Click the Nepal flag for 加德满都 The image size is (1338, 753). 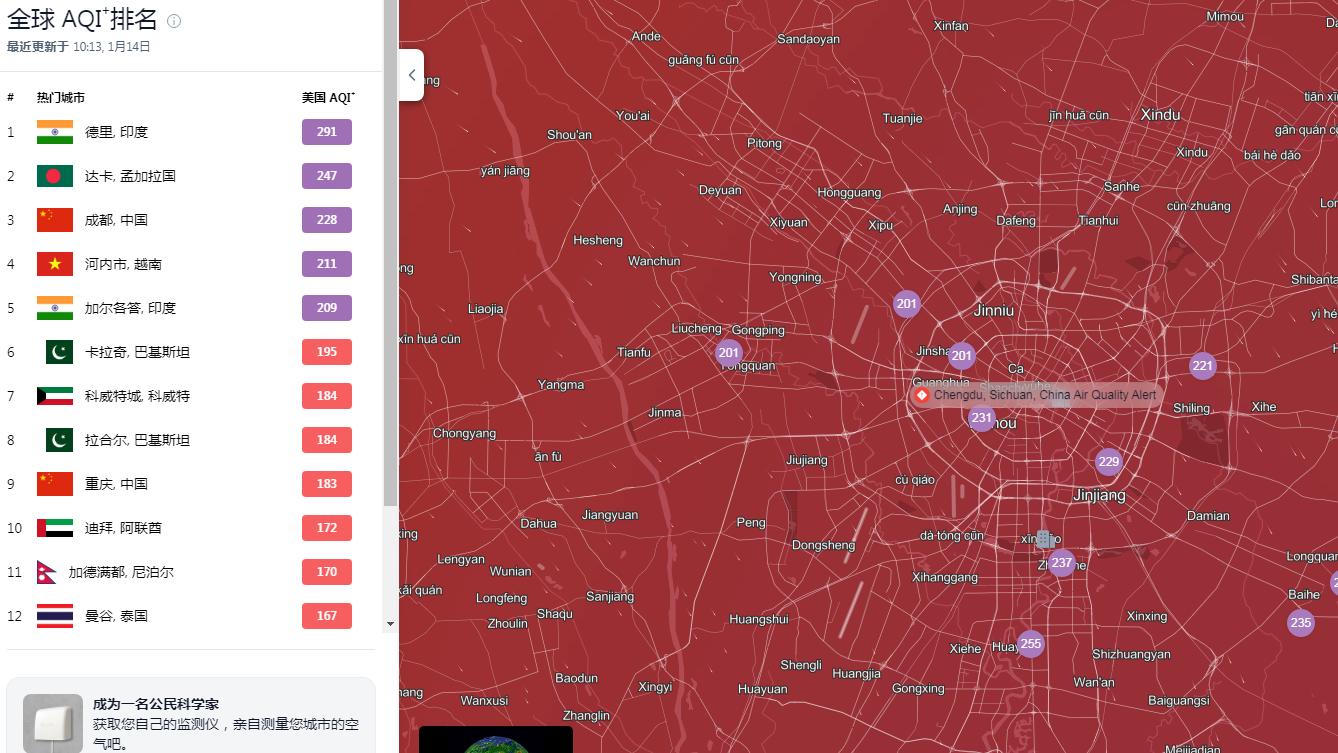click(46, 572)
